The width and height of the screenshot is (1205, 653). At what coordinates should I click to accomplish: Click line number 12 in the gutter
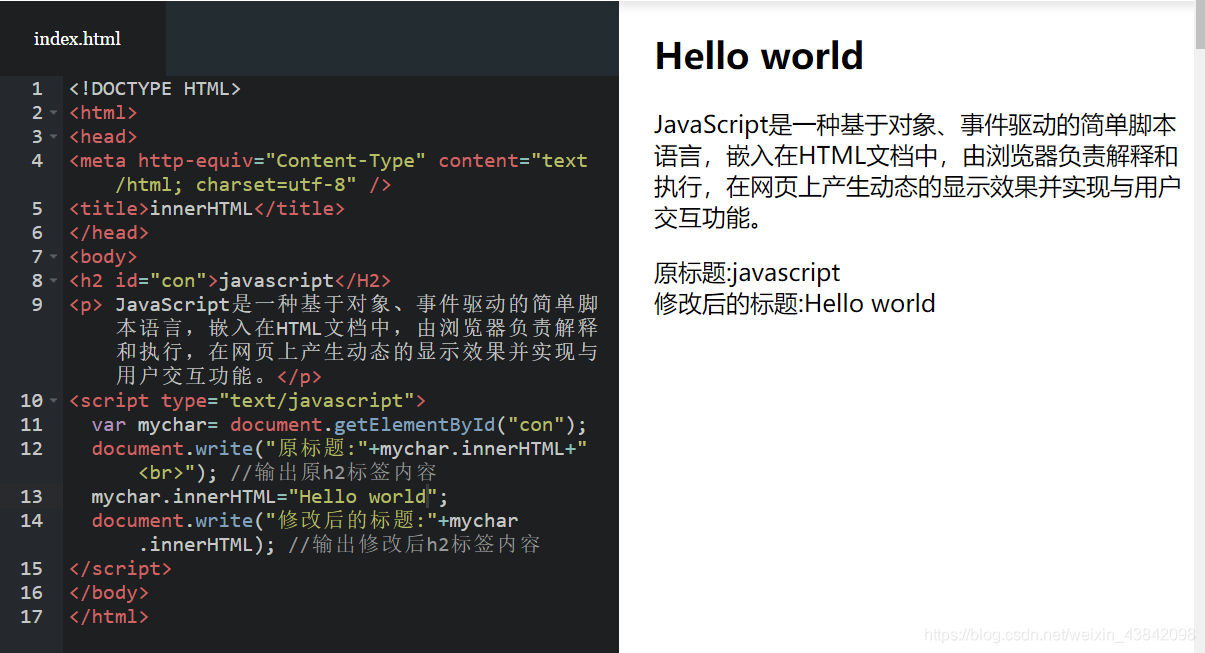[x=32, y=449]
